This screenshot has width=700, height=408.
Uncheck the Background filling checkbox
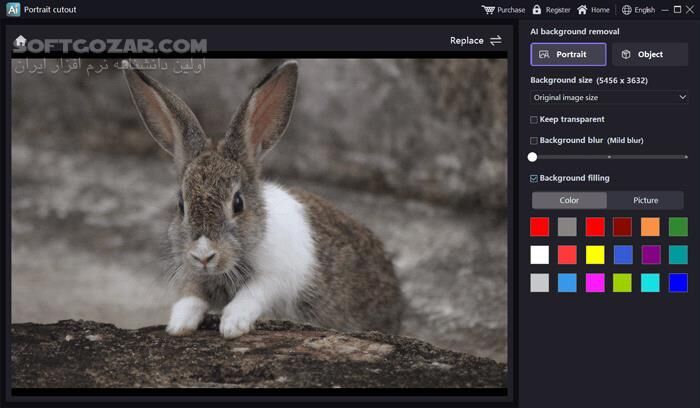(x=534, y=178)
